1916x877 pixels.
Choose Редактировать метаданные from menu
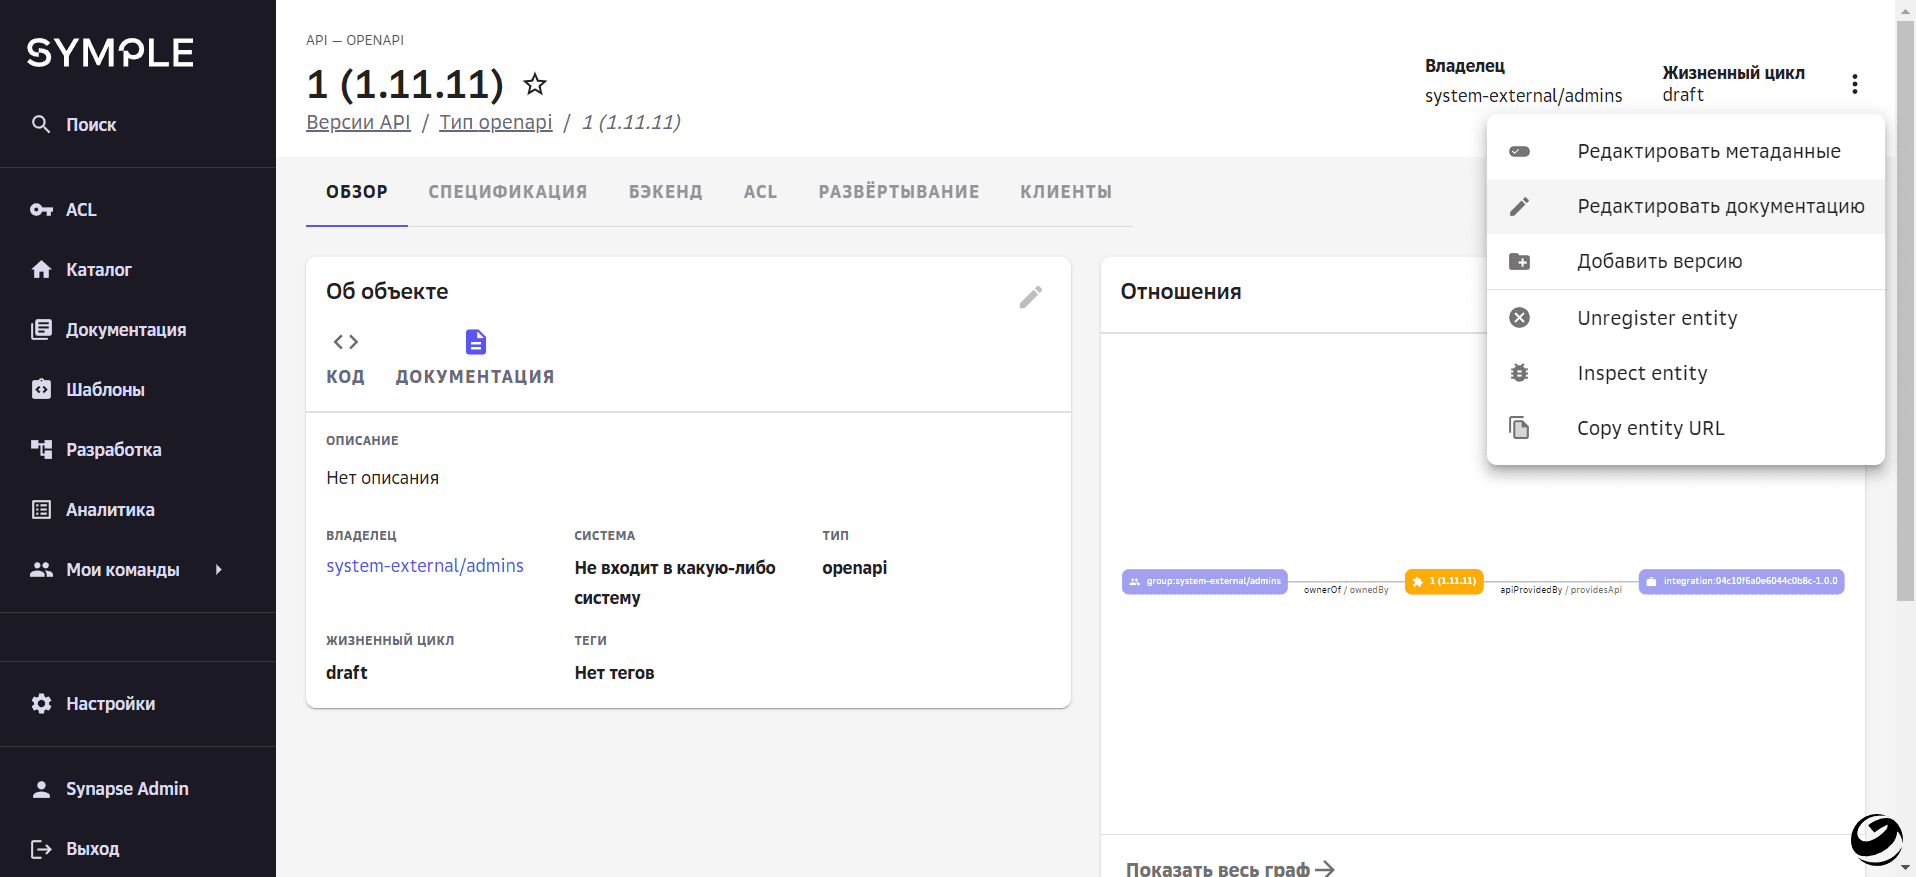click(x=1686, y=152)
